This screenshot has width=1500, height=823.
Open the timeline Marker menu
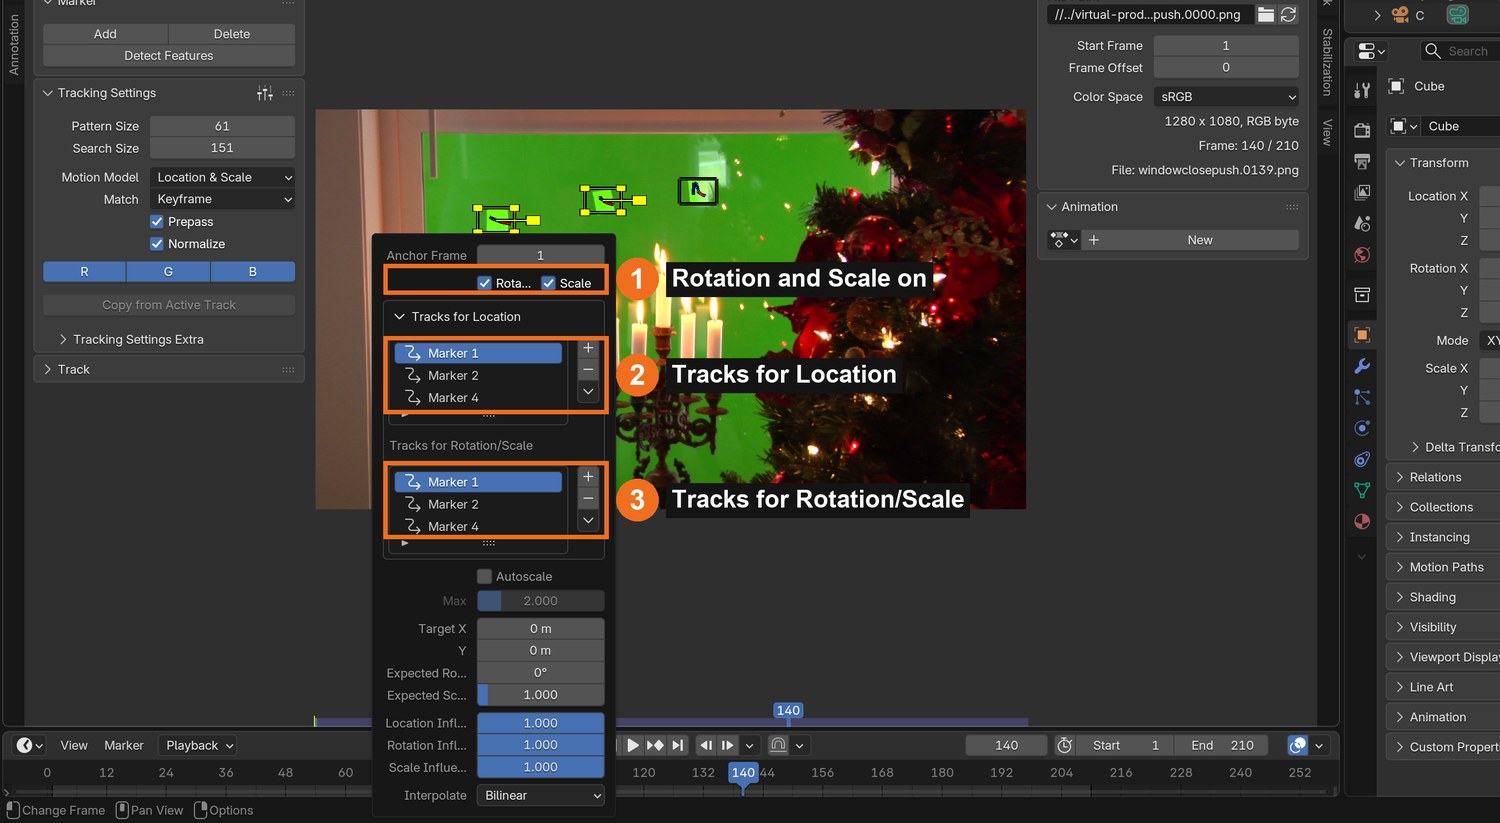[124, 745]
